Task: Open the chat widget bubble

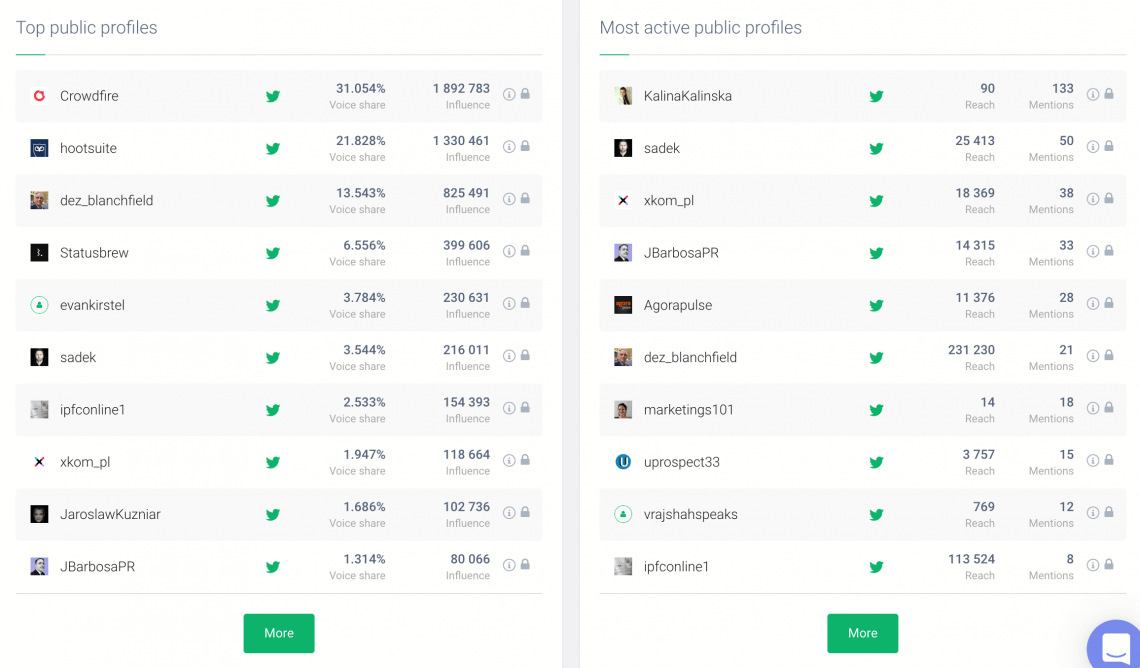Action: (x=1115, y=646)
